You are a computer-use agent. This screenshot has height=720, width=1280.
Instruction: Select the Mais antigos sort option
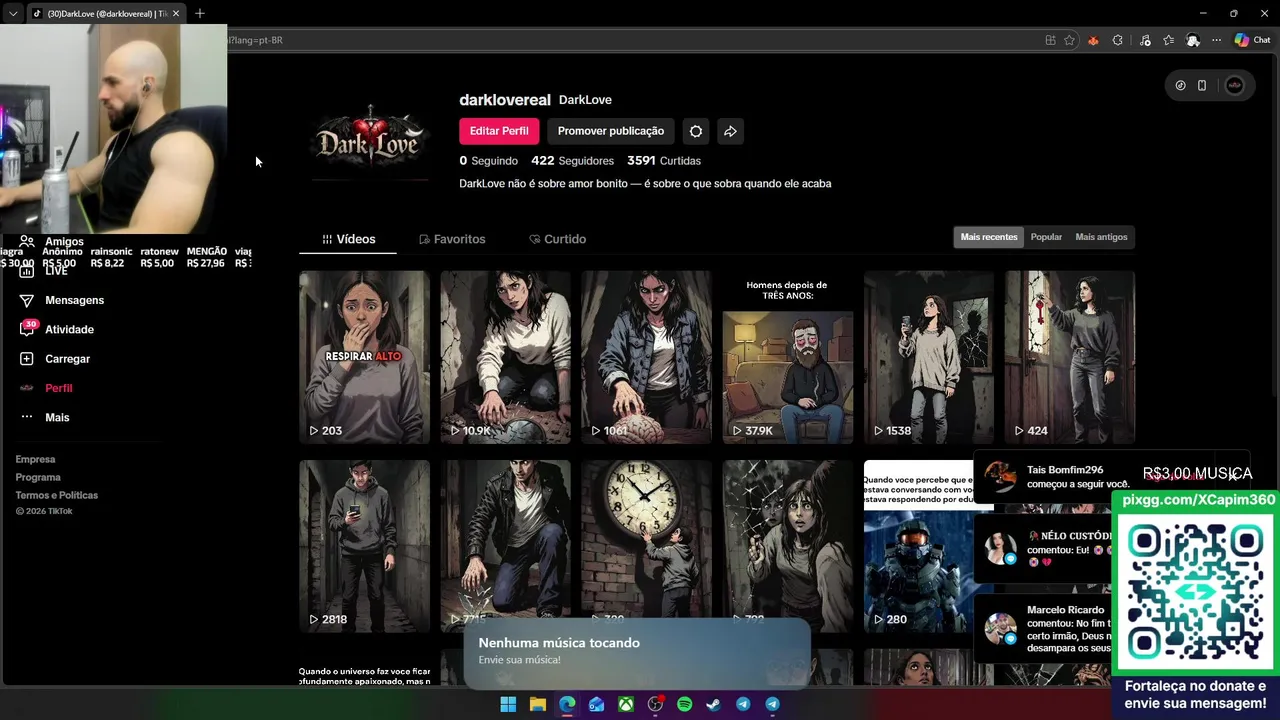[x=1101, y=237]
